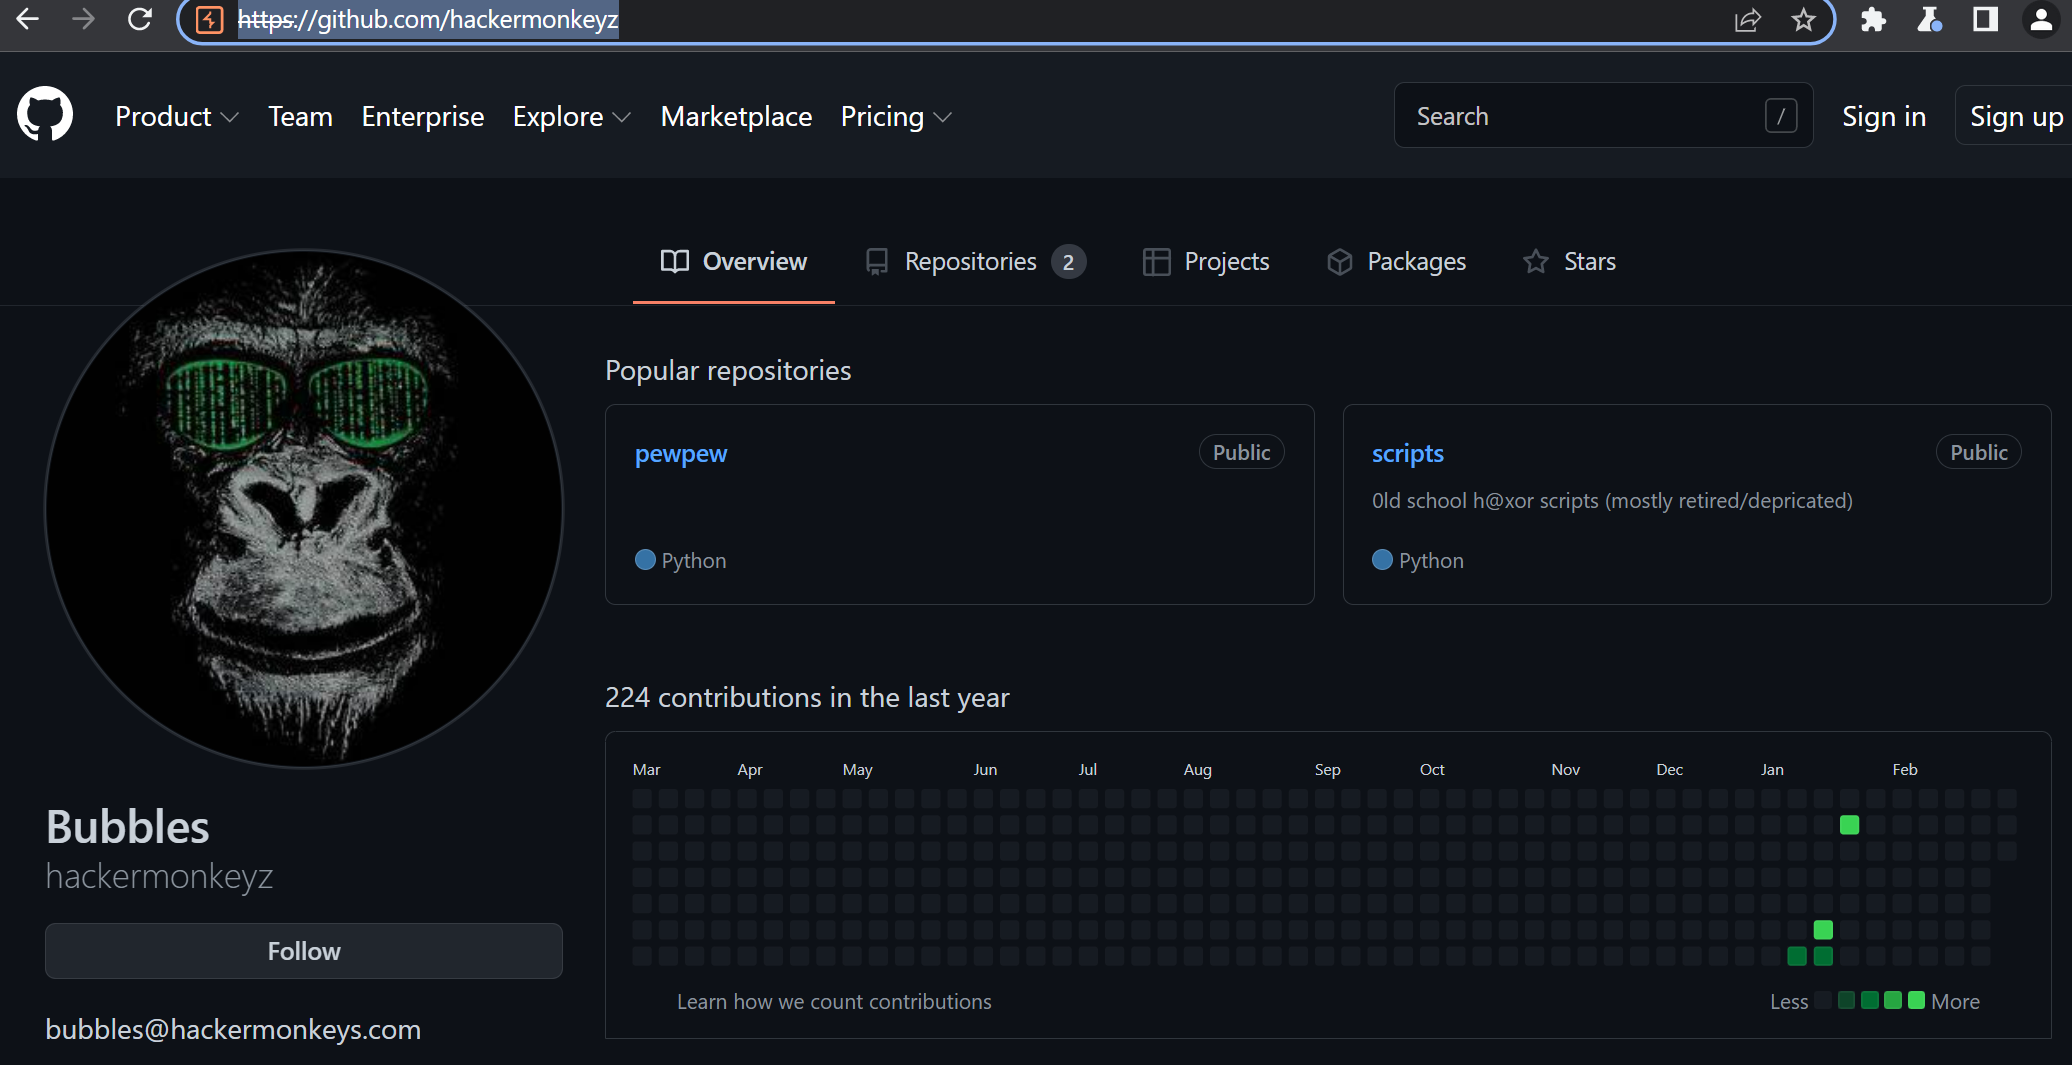Open the browser profile avatar icon
2072x1065 pixels.
coord(2041,20)
